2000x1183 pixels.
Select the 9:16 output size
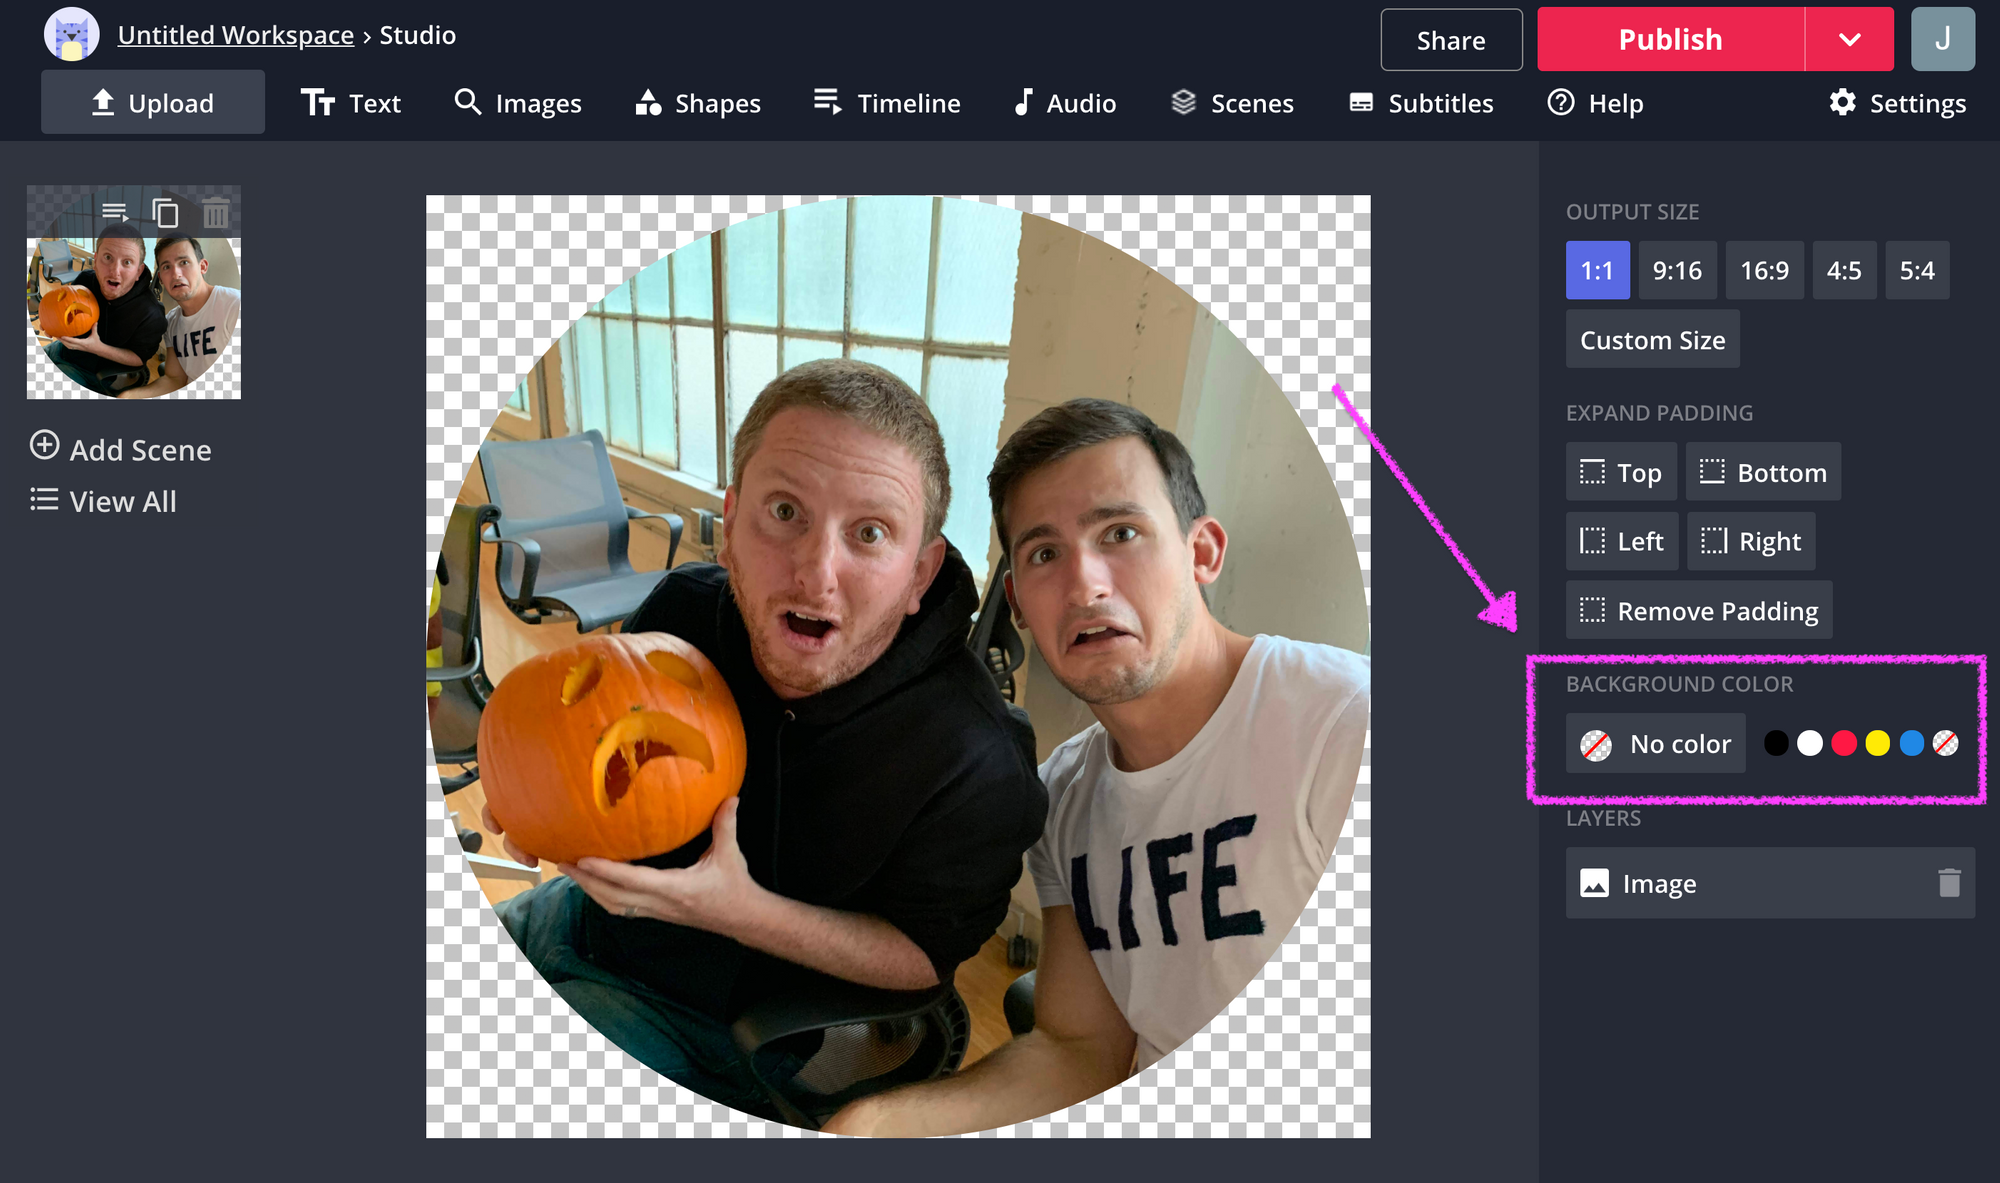[1677, 270]
